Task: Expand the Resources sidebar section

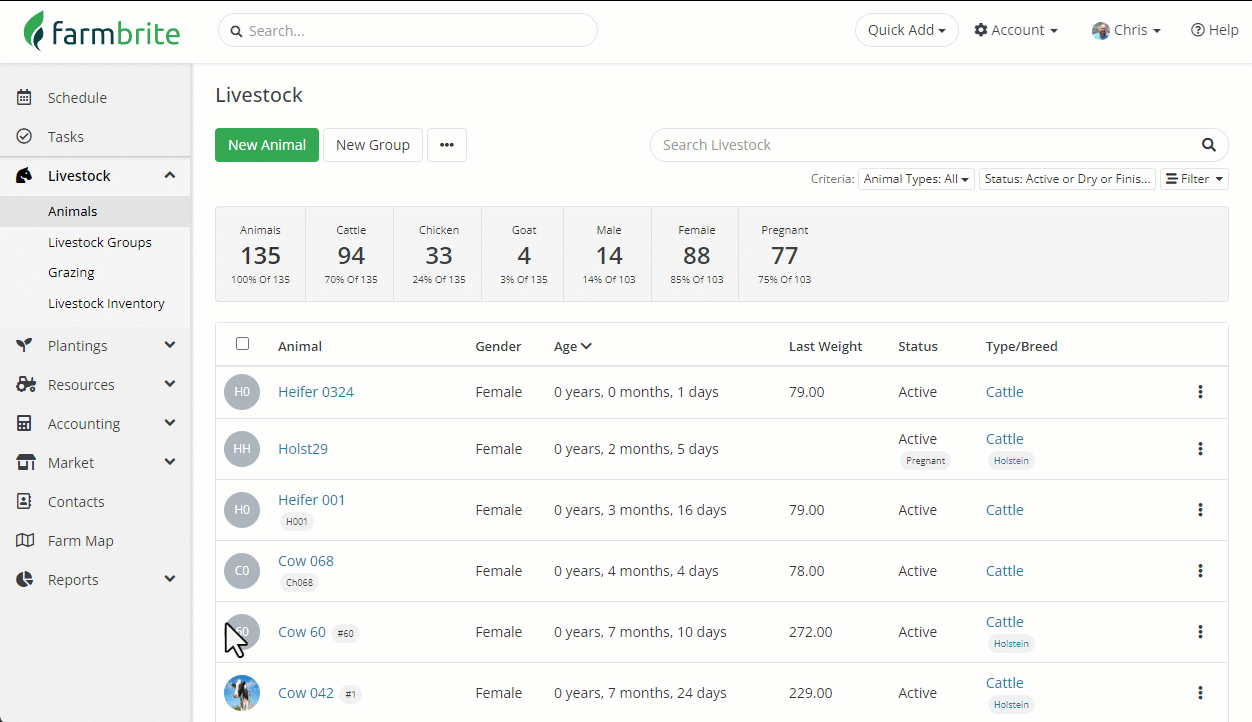Action: tap(170, 385)
